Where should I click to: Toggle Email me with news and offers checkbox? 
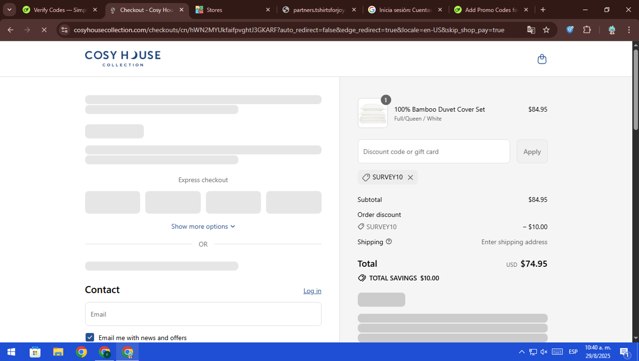pos(90,337)
